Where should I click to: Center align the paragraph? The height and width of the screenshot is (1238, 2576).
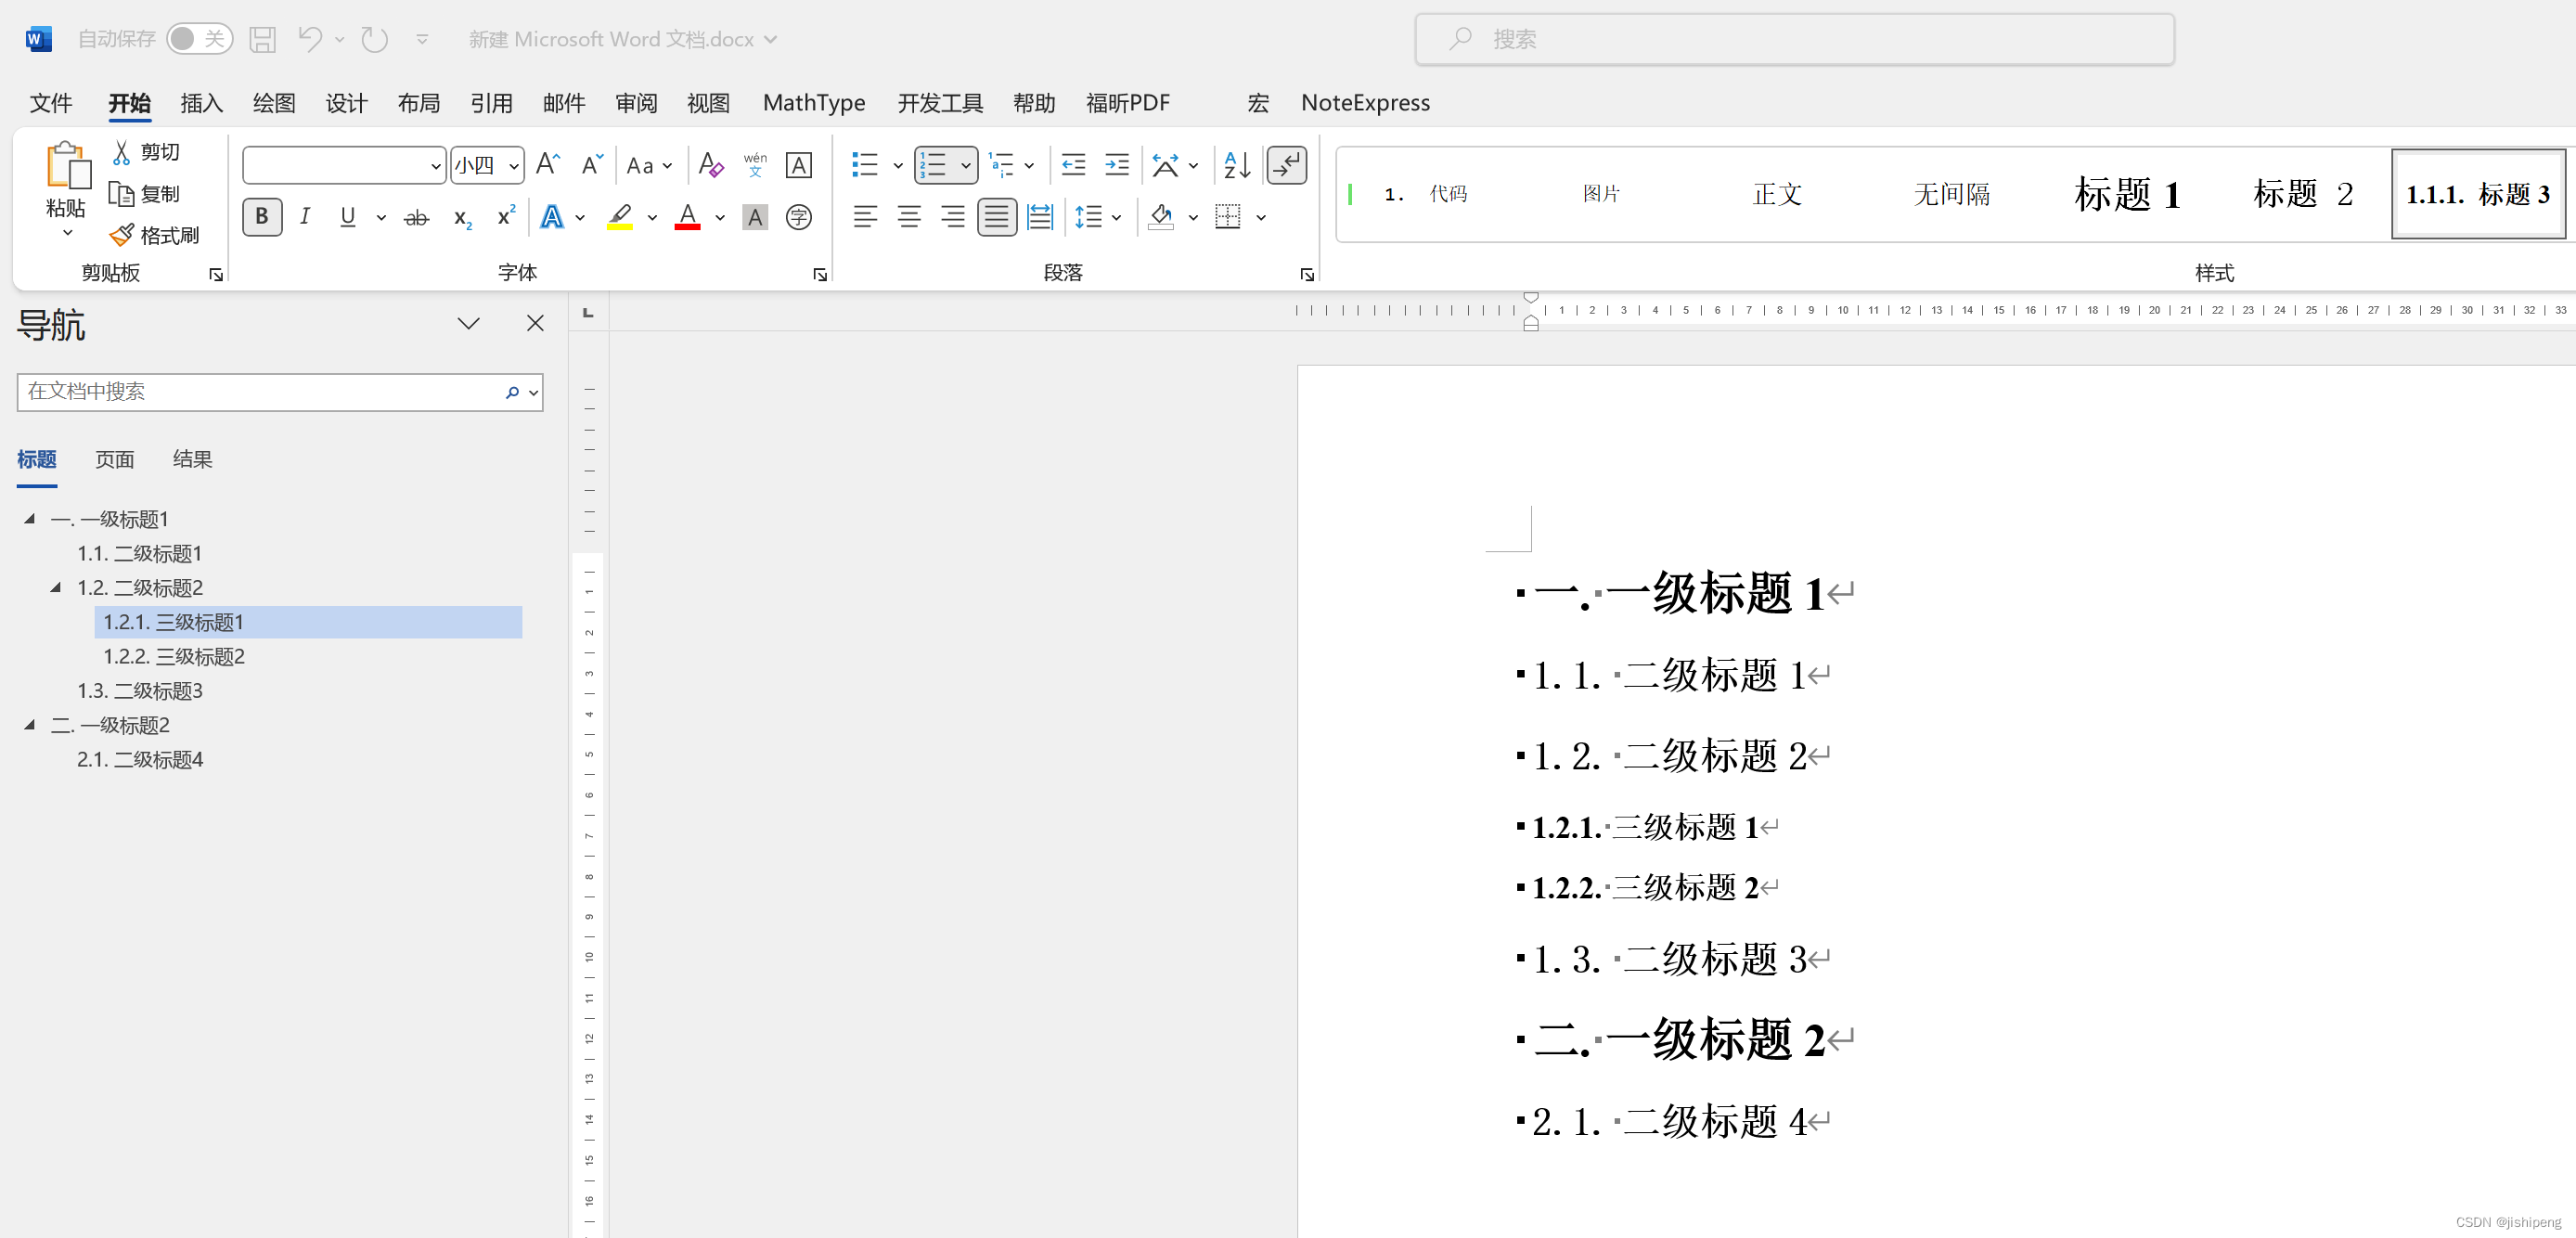click(908, 217)
